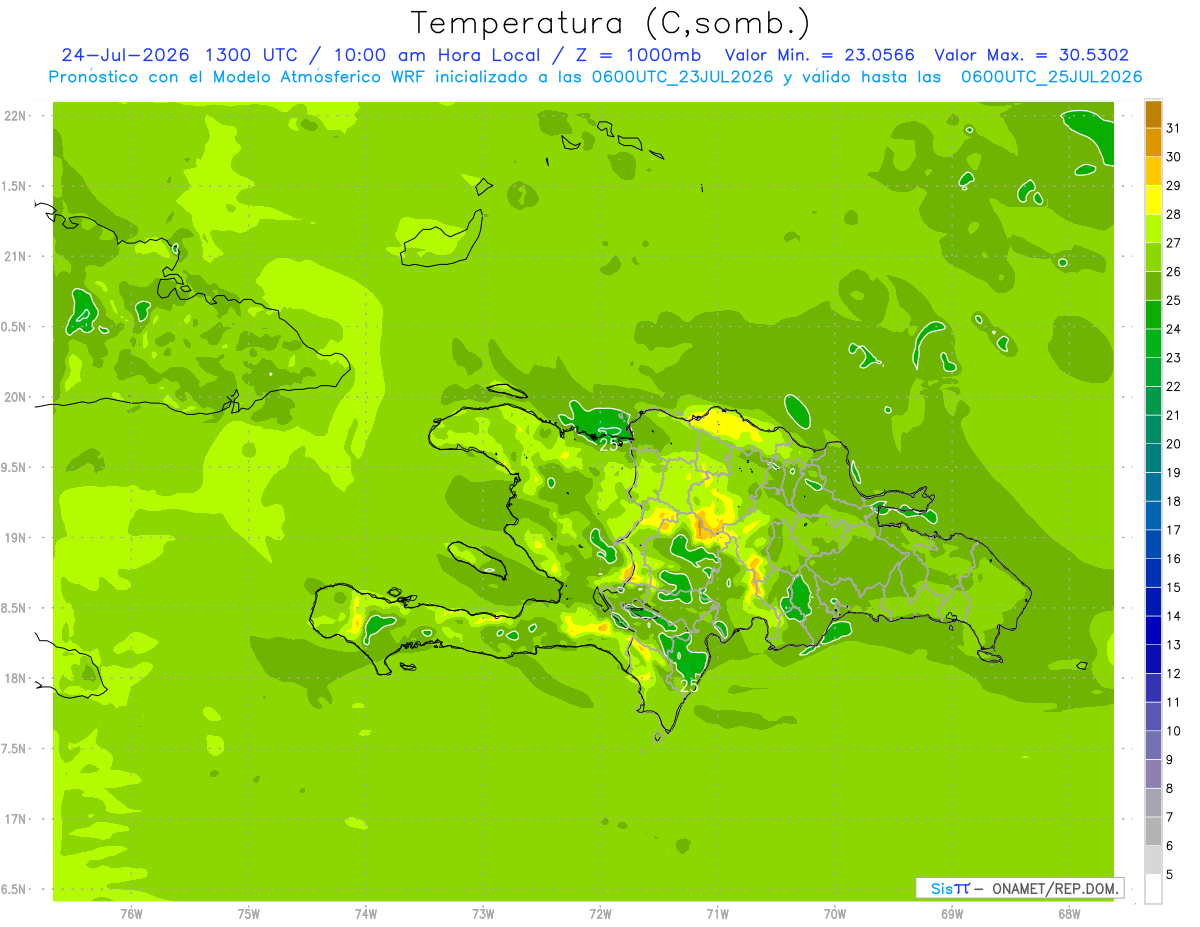Click the orange swatch between 30 and 31
This screenshot has width=1200, height=927.
(1153, 143)
